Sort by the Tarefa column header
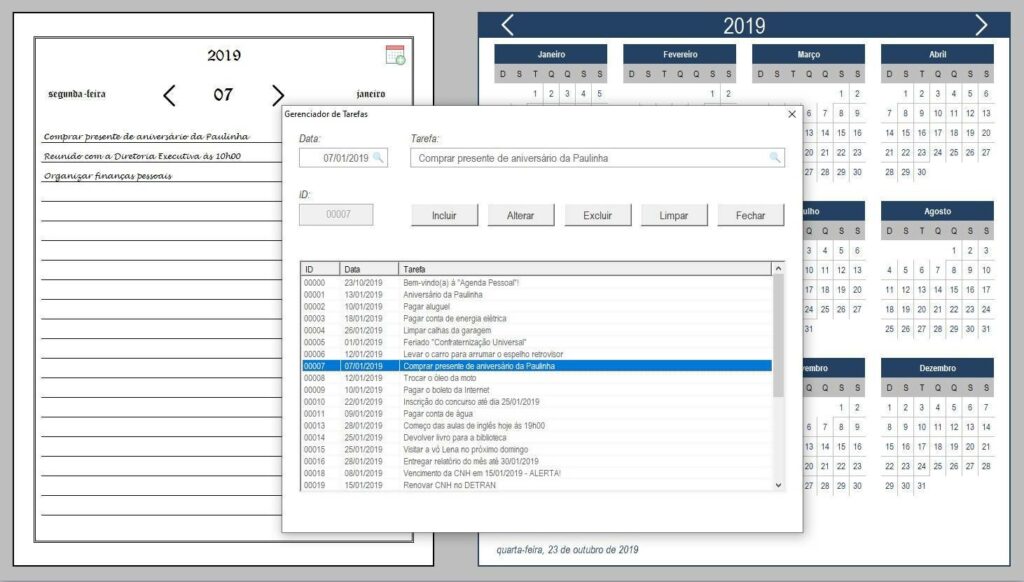Viewport: 1024px width, 582px height. (585, 269)
